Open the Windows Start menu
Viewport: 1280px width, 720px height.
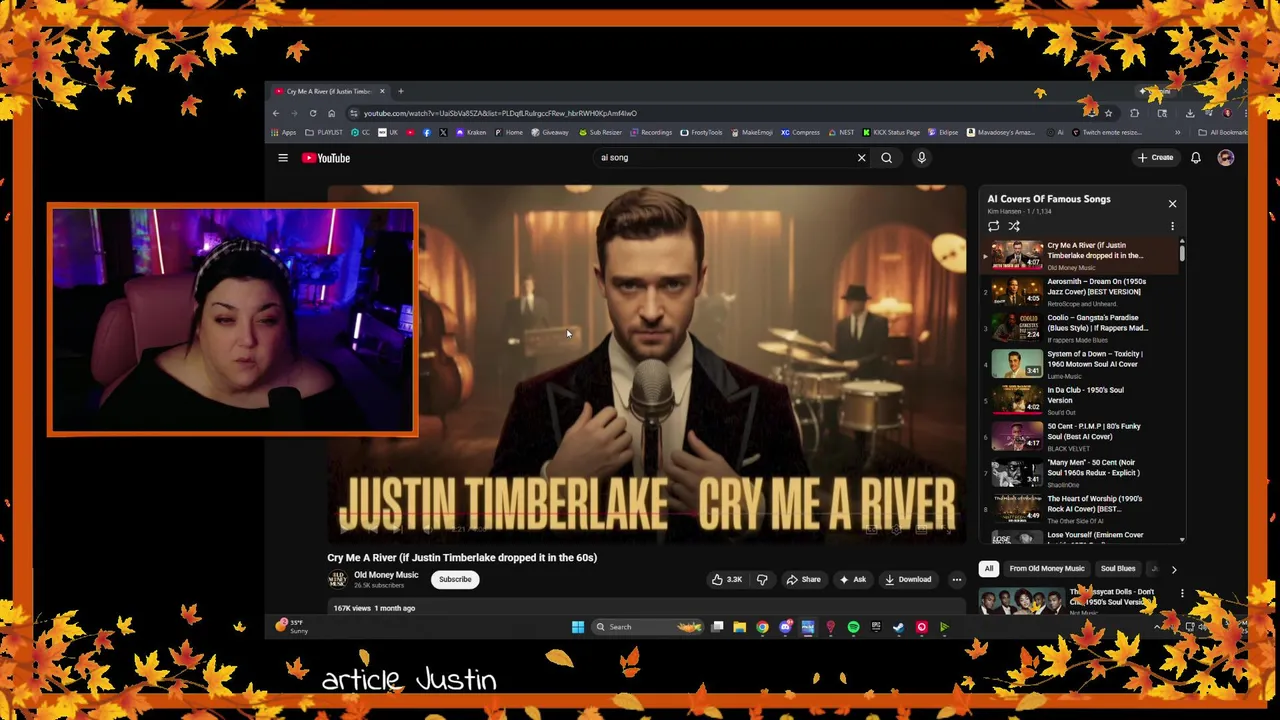578,627
